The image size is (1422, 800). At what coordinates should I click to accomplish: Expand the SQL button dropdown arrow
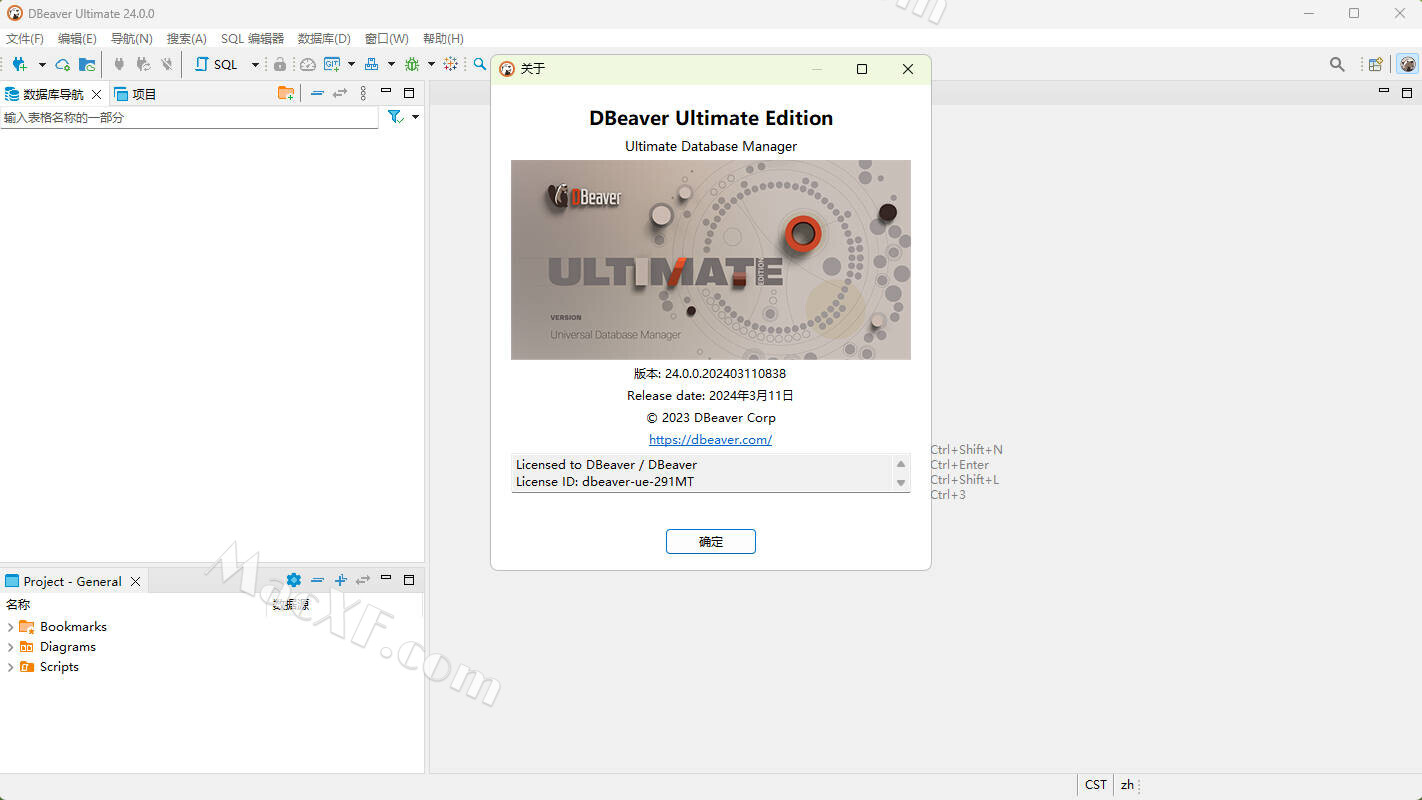coord(255,64)
